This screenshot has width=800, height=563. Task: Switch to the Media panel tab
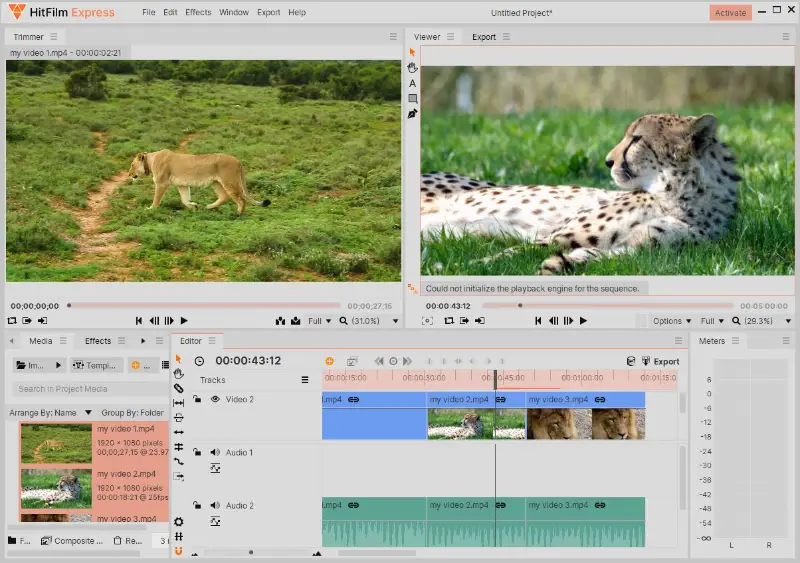pyautogui.click(x=40, y=341)
